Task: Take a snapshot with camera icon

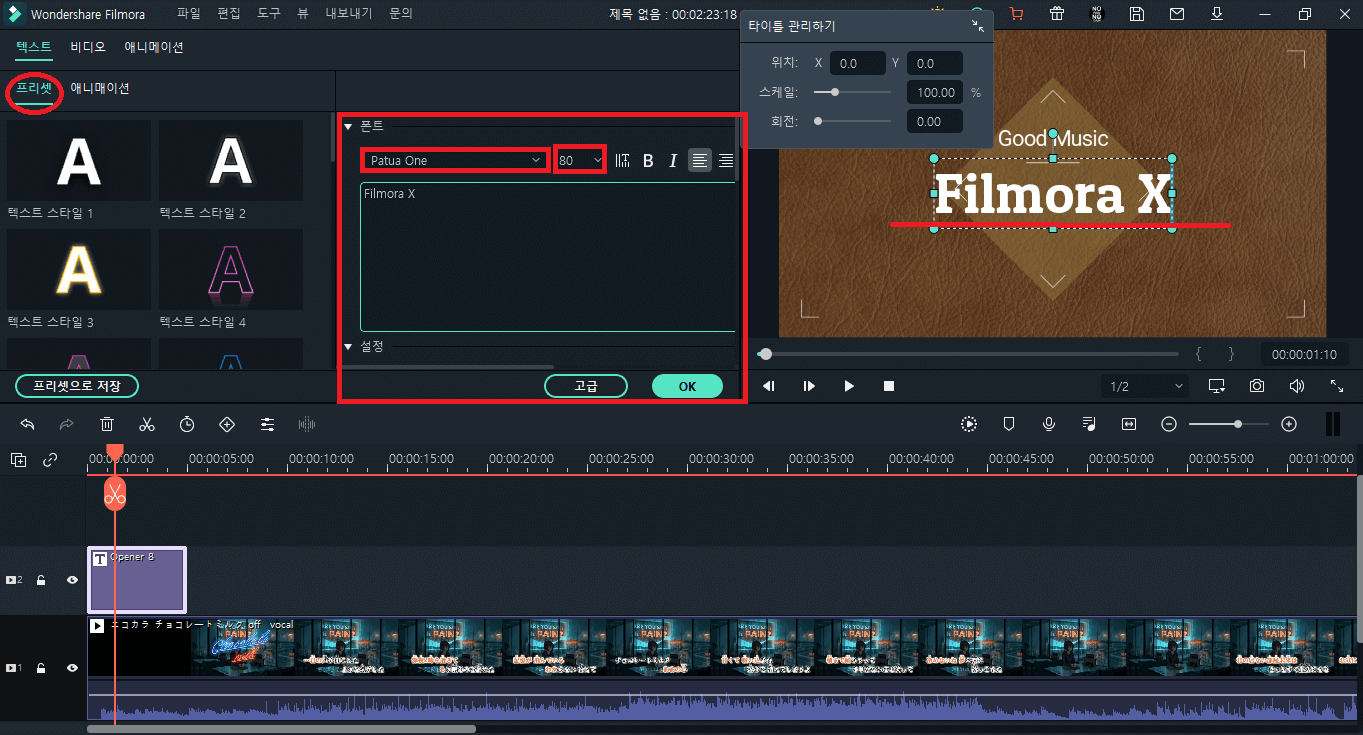Action: pyautogui.click(x=1256, y=386)
